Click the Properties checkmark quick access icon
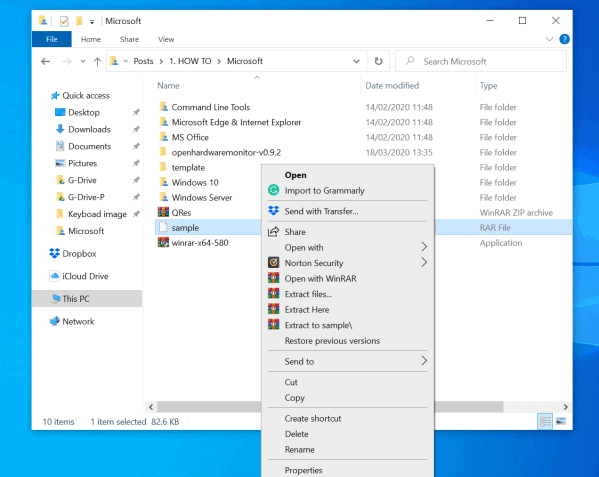This screenshot has width=599, height=477. [64, 21]
